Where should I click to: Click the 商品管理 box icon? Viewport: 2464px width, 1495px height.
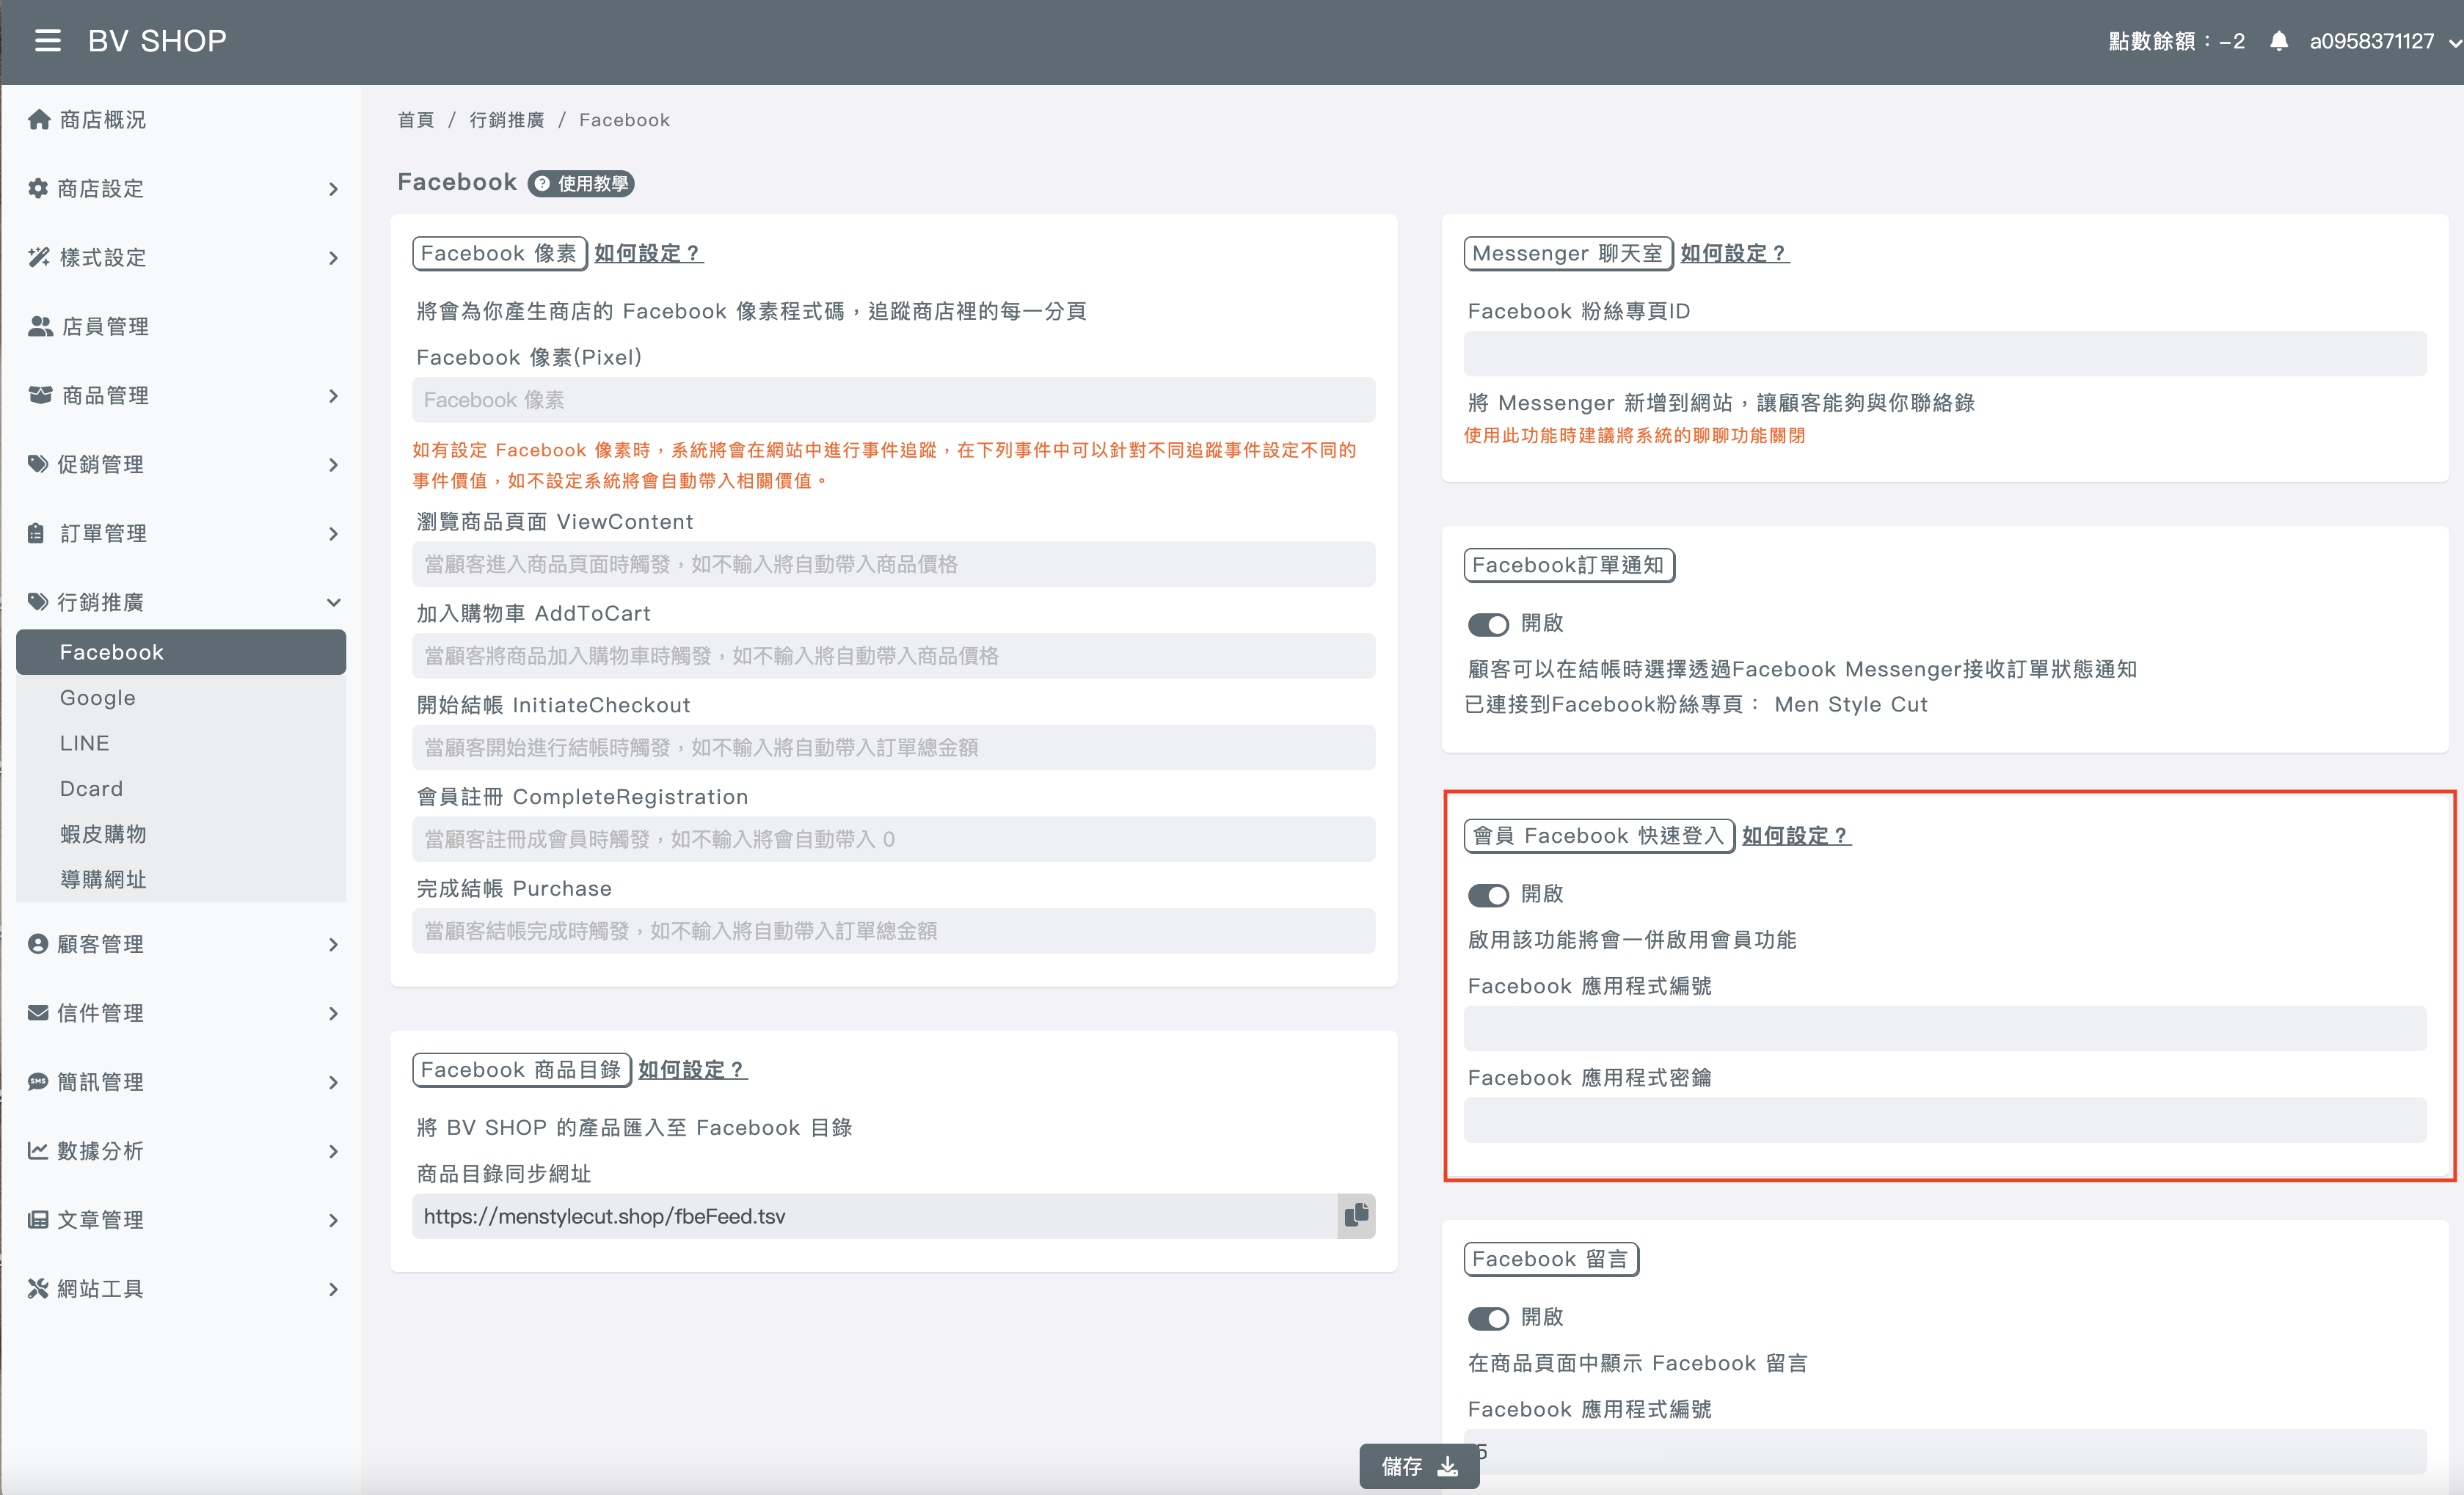(x=40, y=395)
